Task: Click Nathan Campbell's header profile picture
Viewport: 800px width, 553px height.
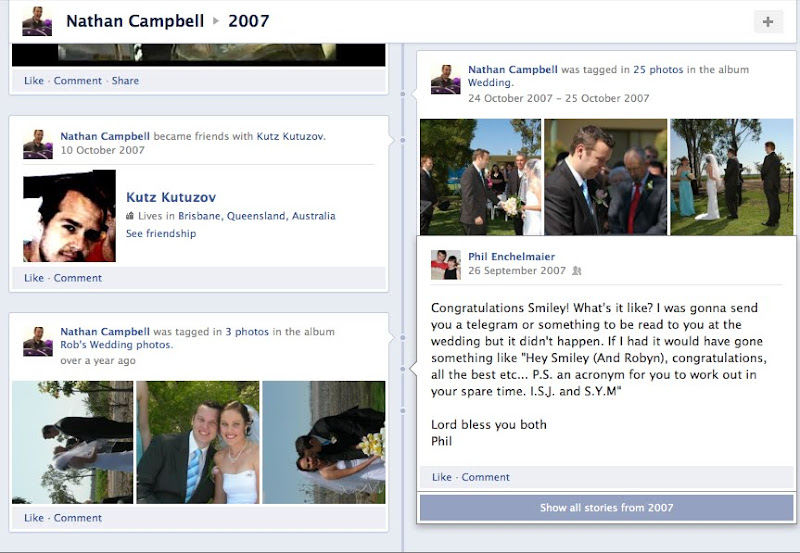Action: point(37,21)
